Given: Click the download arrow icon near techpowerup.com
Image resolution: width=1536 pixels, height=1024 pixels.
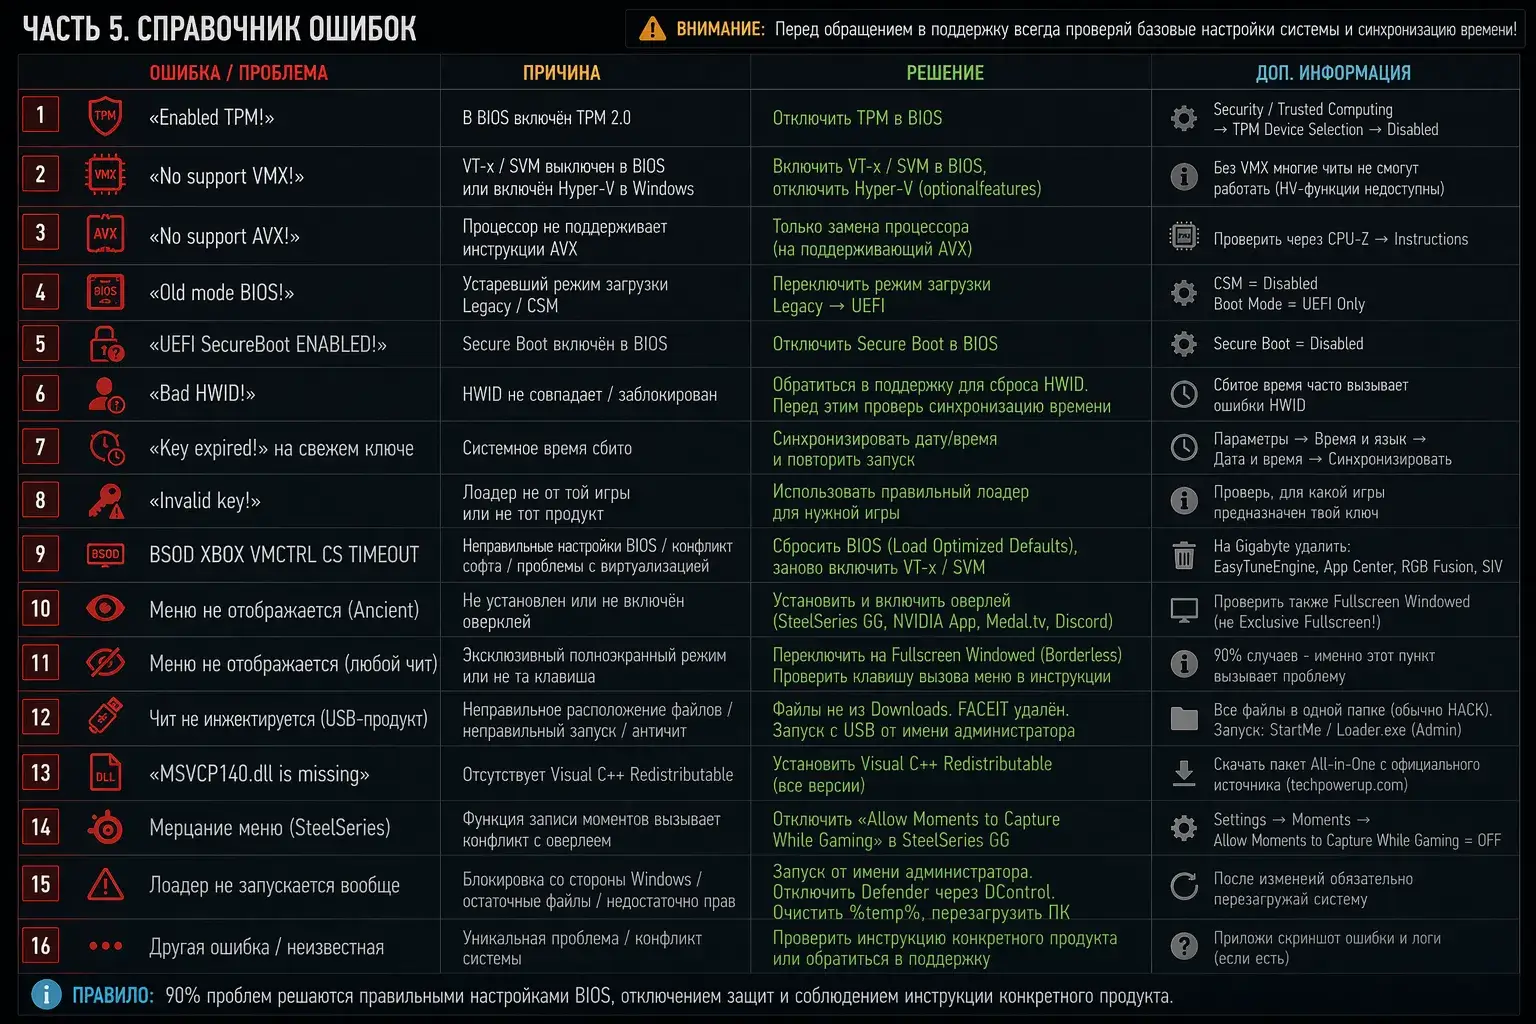Looking at the screenshot, I should pyautogui.click(x=1184, y=773).
